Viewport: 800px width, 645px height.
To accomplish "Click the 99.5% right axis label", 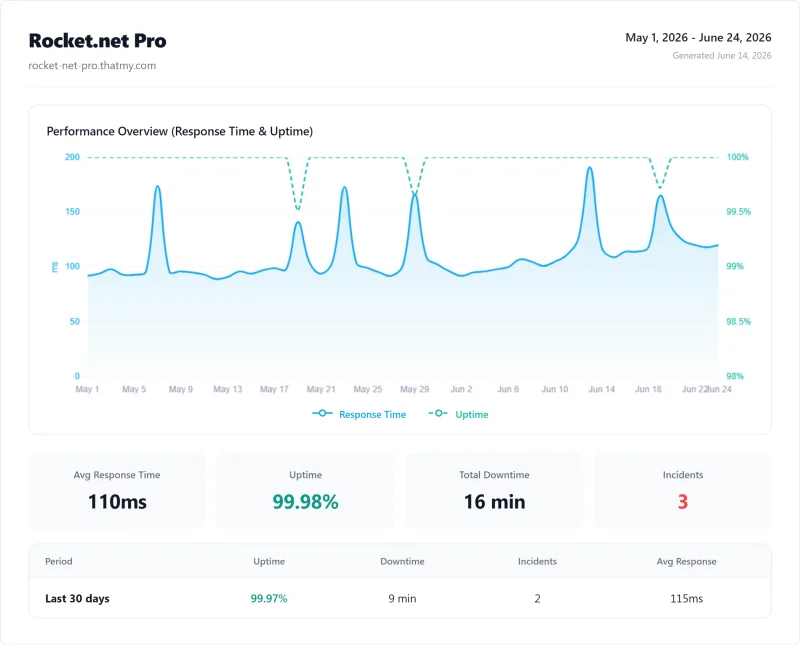I will click(x=738, y=212).
